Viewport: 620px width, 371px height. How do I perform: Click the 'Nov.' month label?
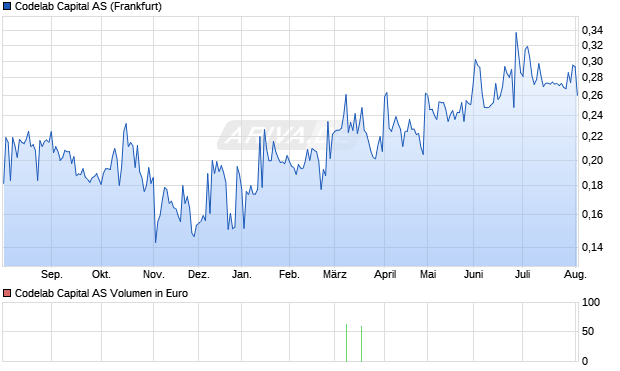(153, 274)
